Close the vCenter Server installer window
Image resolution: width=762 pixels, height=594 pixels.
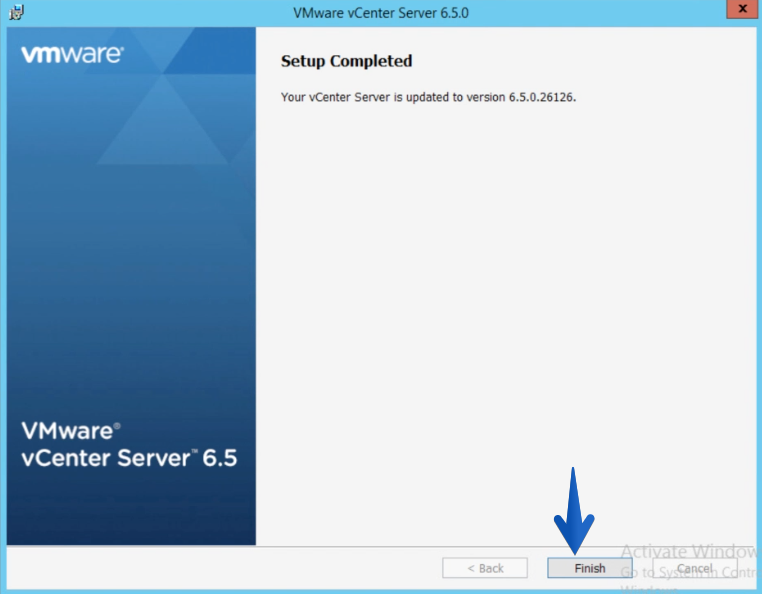coord(742,9)
